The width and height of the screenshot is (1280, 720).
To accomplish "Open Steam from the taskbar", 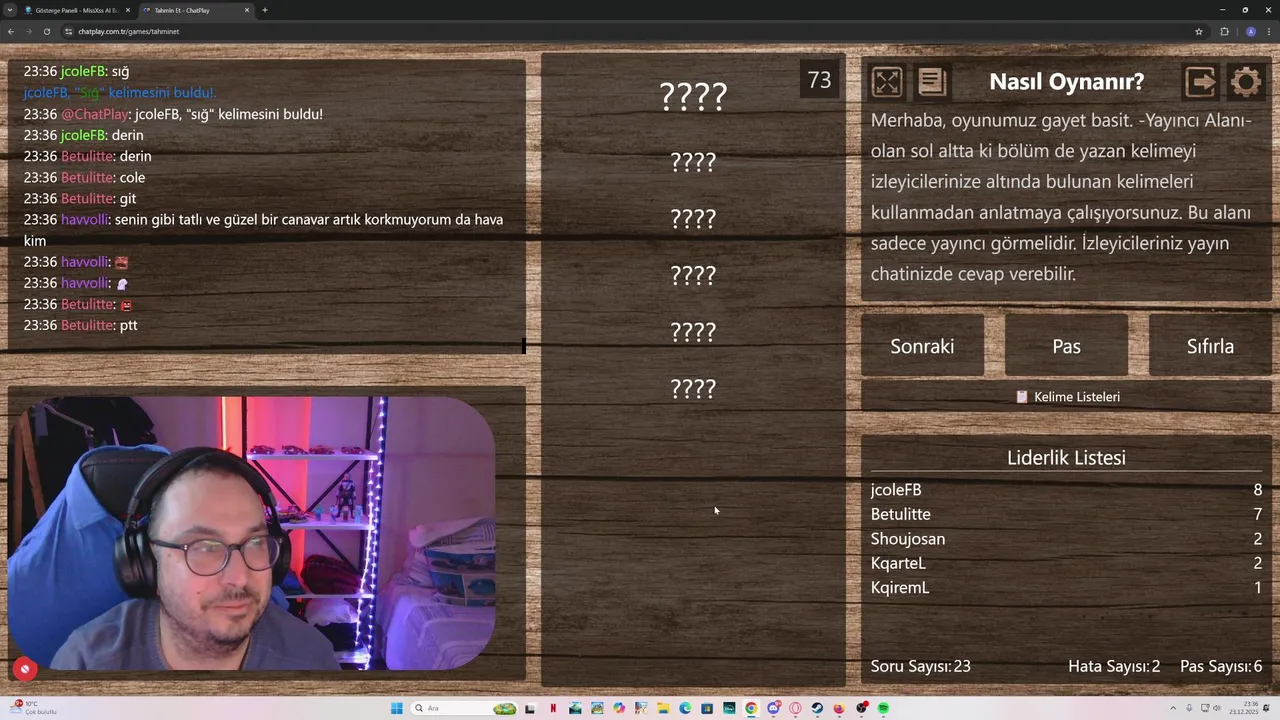I will coord(817,708).
